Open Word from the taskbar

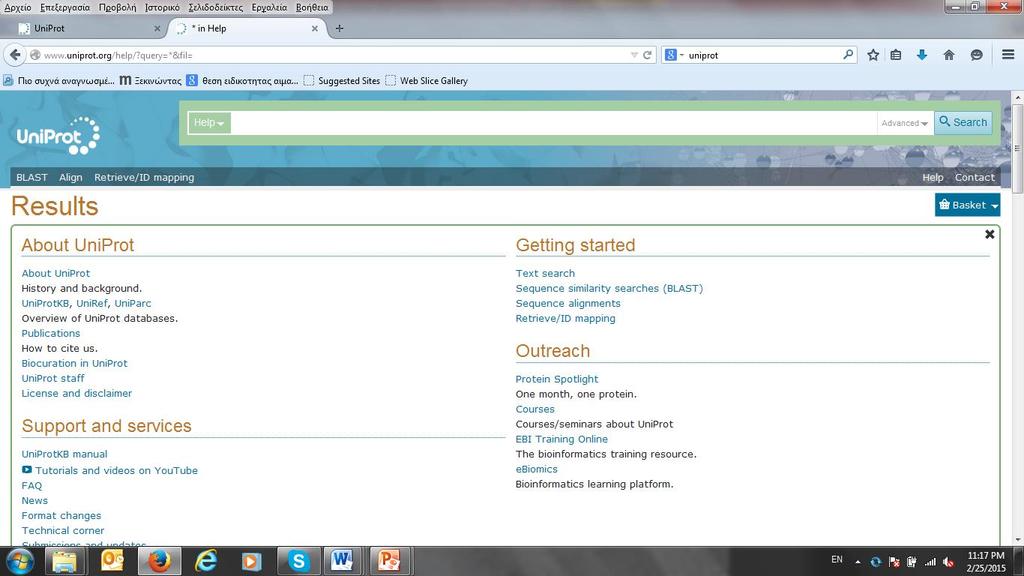[x=343, y=561]
